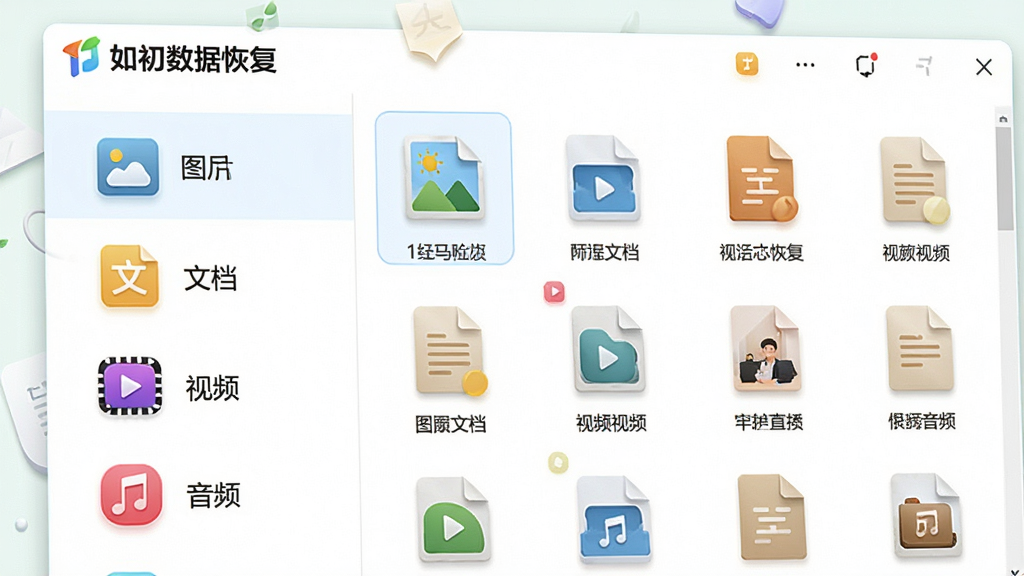Screen dimensions: 1024x576
Task: Click the 如初数据恢复 title text
Action: 193,59
